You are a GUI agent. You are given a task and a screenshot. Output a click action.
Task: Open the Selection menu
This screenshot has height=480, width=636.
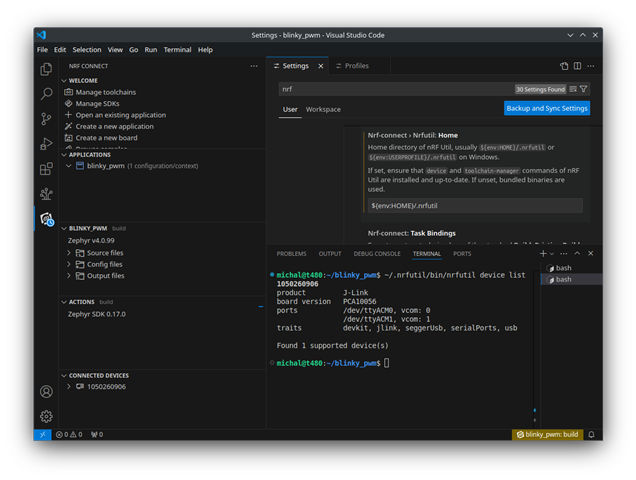[x=87, y=50]
